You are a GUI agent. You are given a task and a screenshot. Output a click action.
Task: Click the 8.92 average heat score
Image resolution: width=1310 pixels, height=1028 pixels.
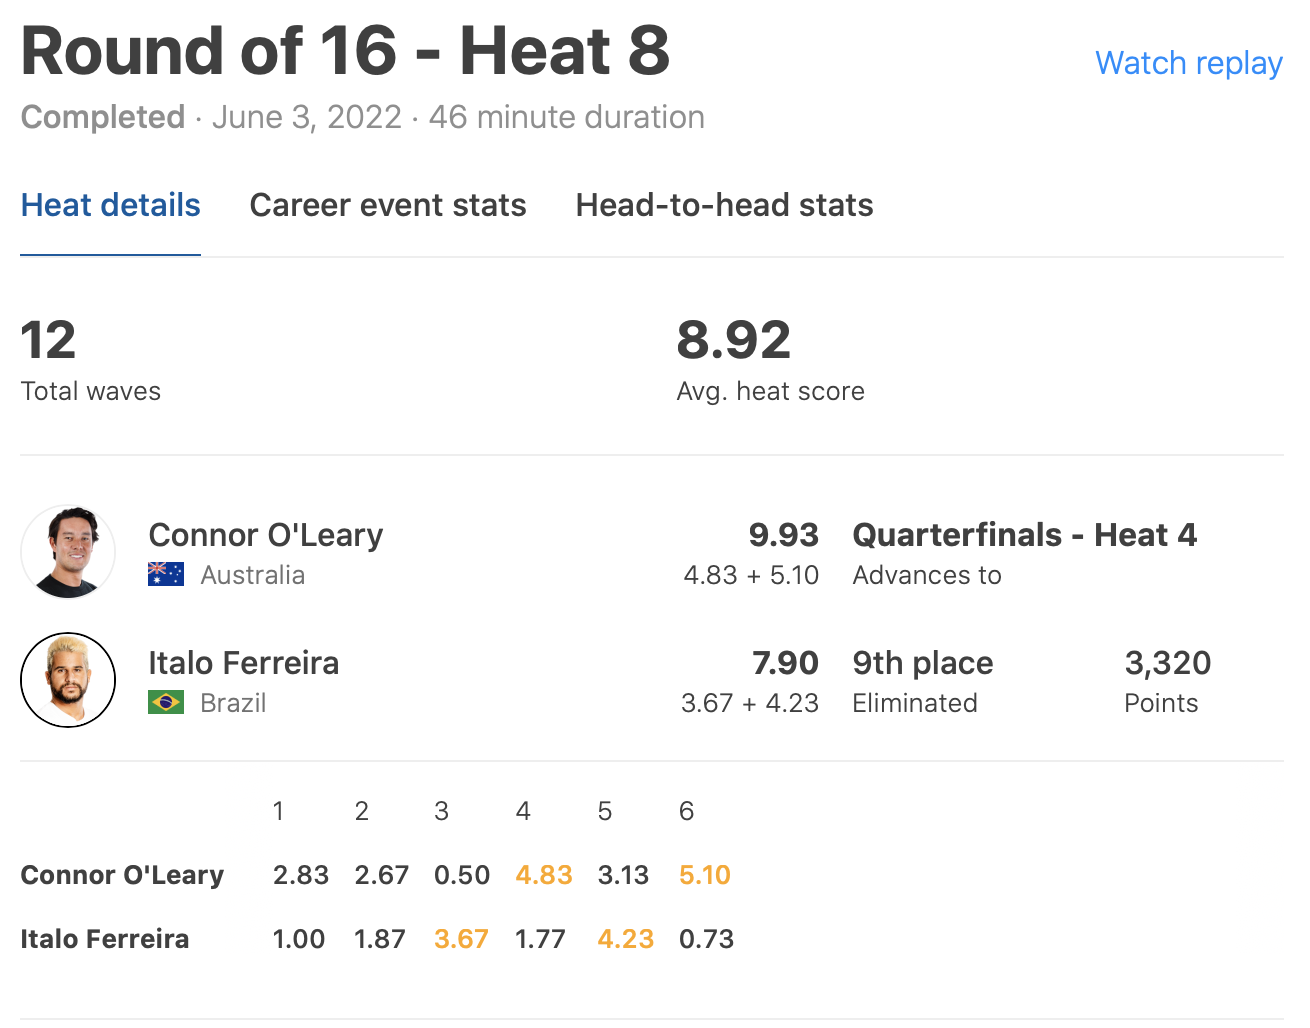(733, 340)
